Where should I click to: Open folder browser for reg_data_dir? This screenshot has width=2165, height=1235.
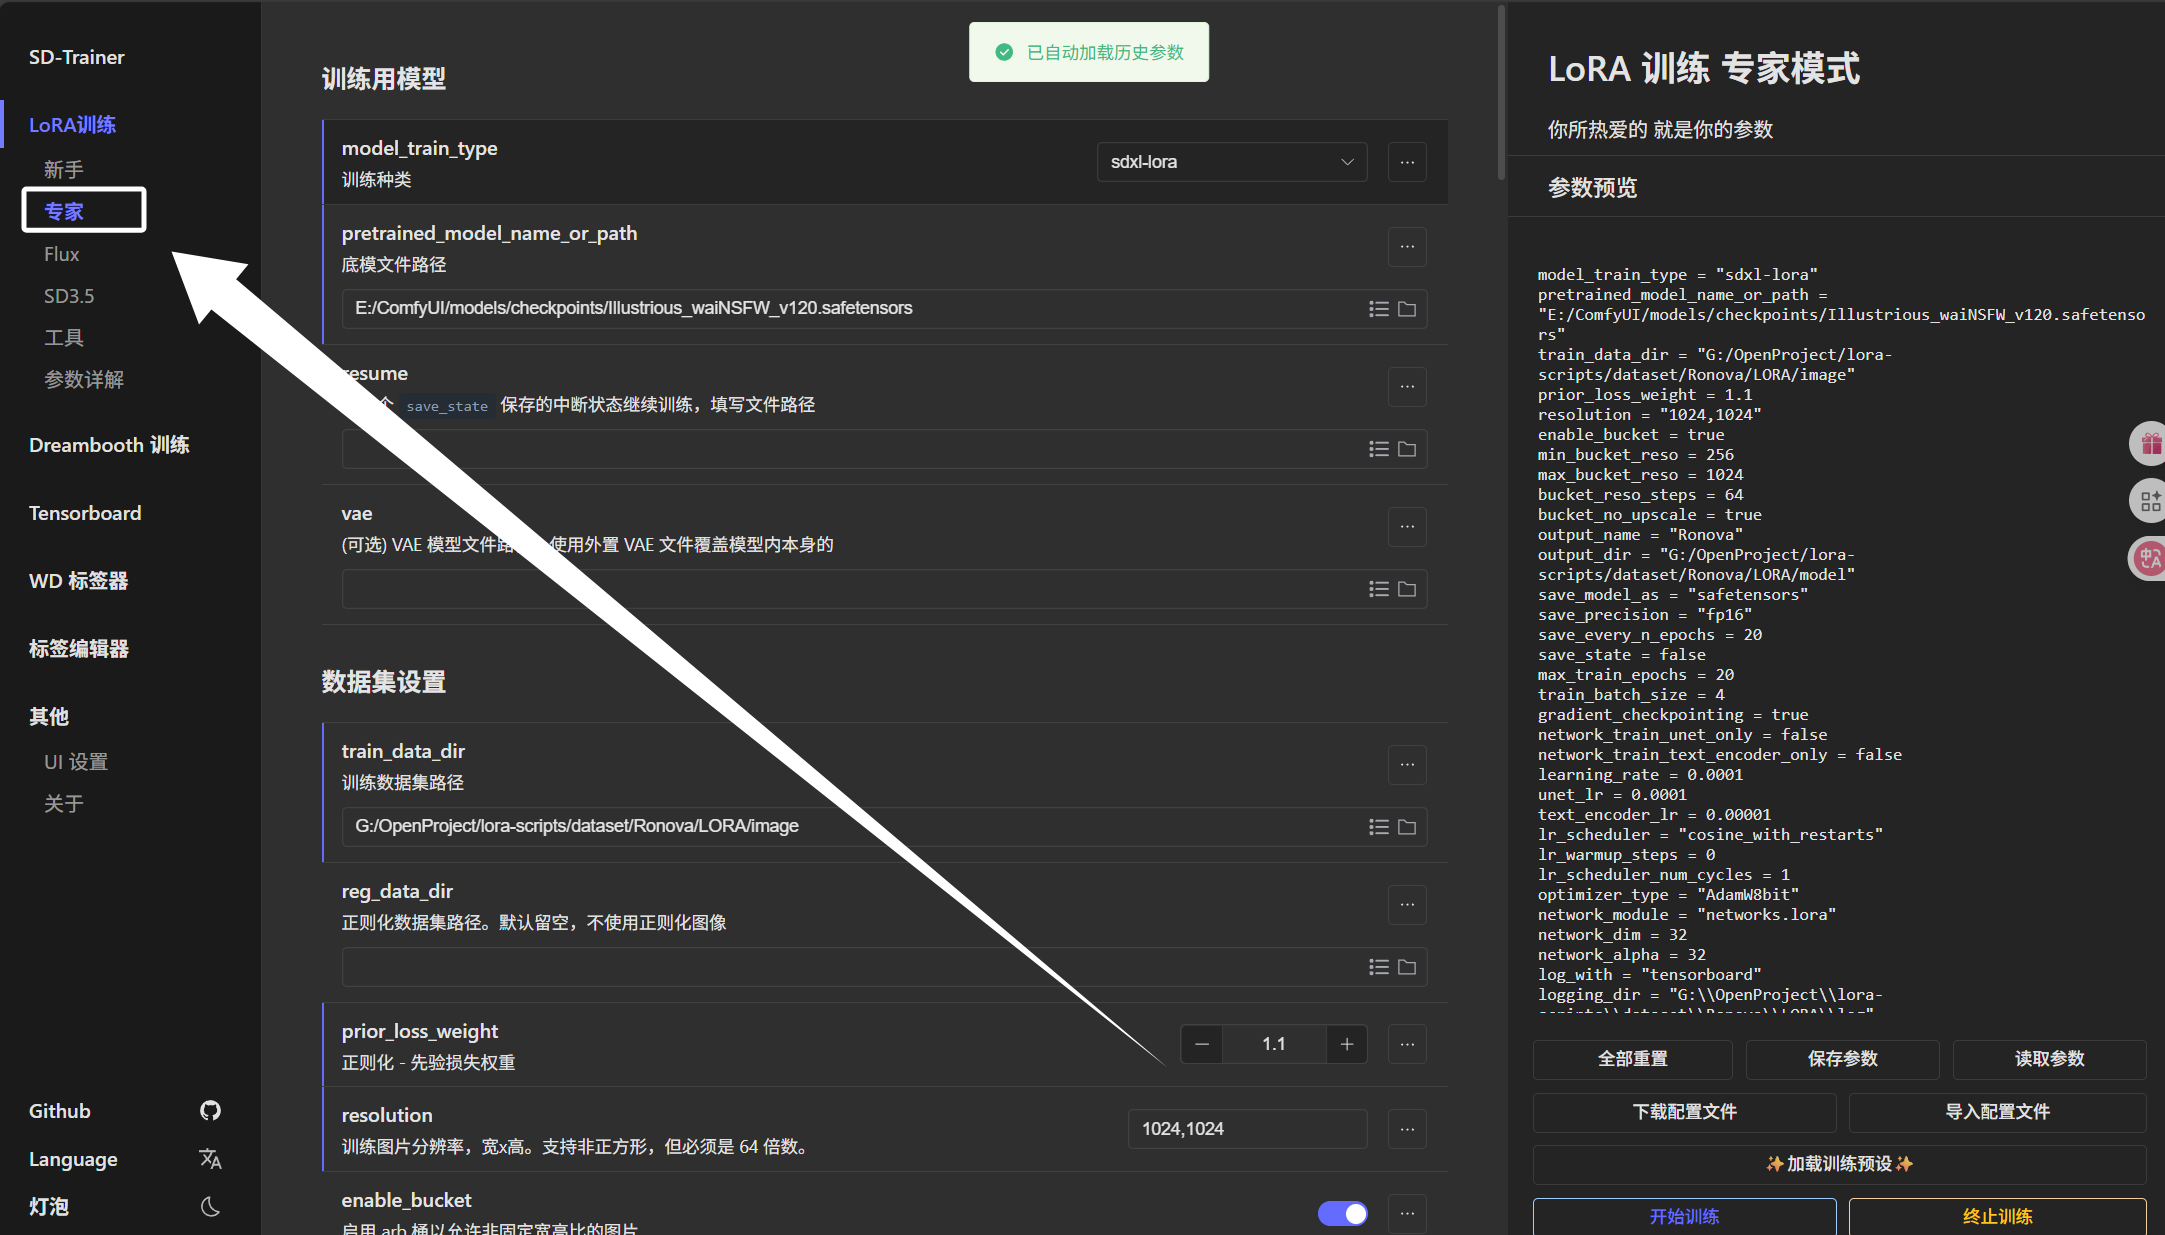[1407, 967]
